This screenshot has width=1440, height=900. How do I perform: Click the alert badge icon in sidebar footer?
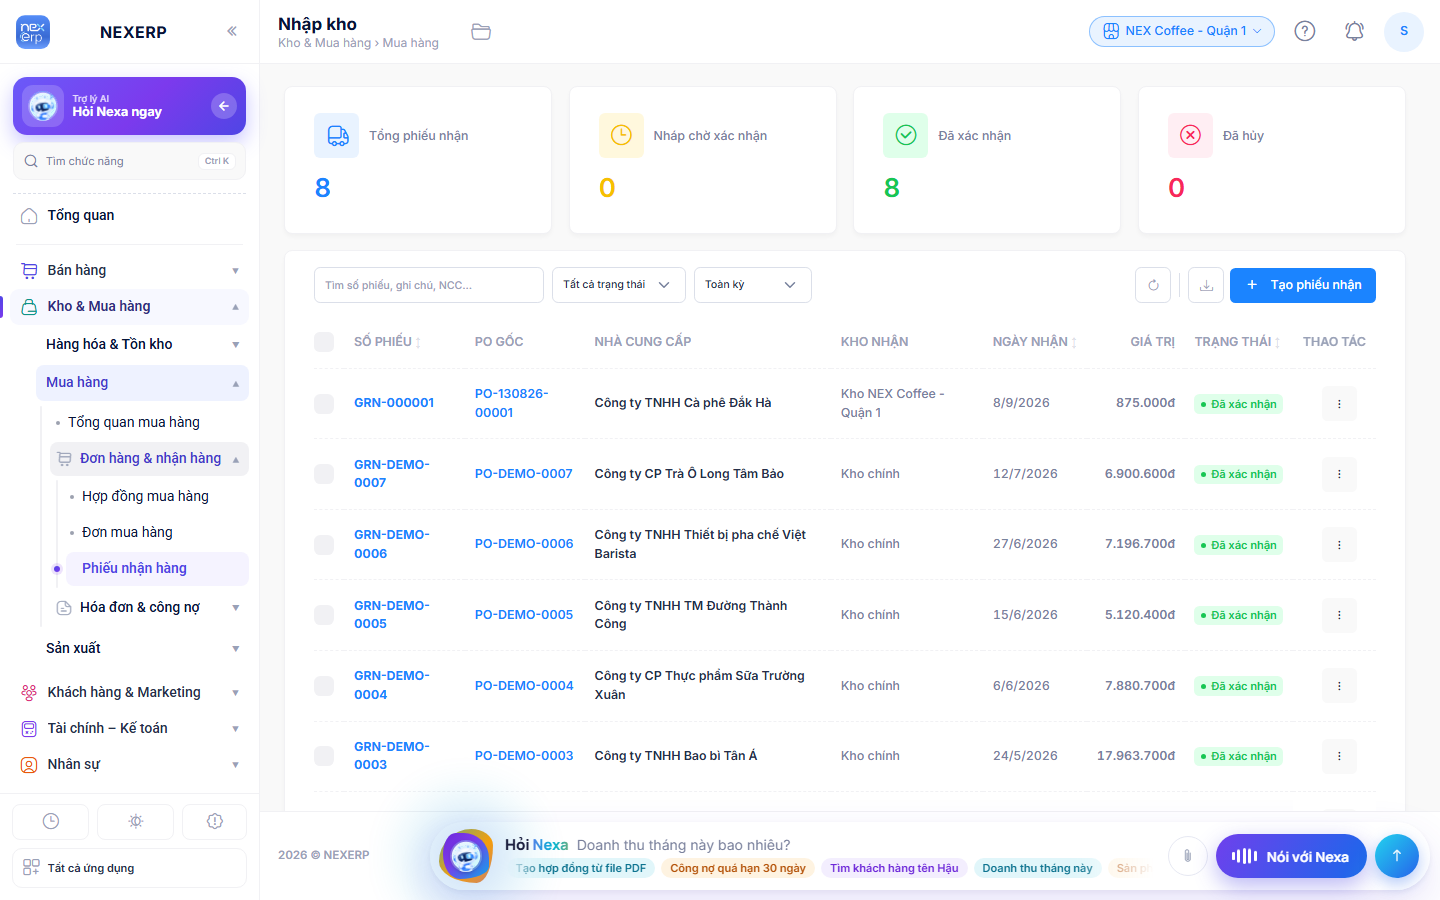(x=215, y=821)
